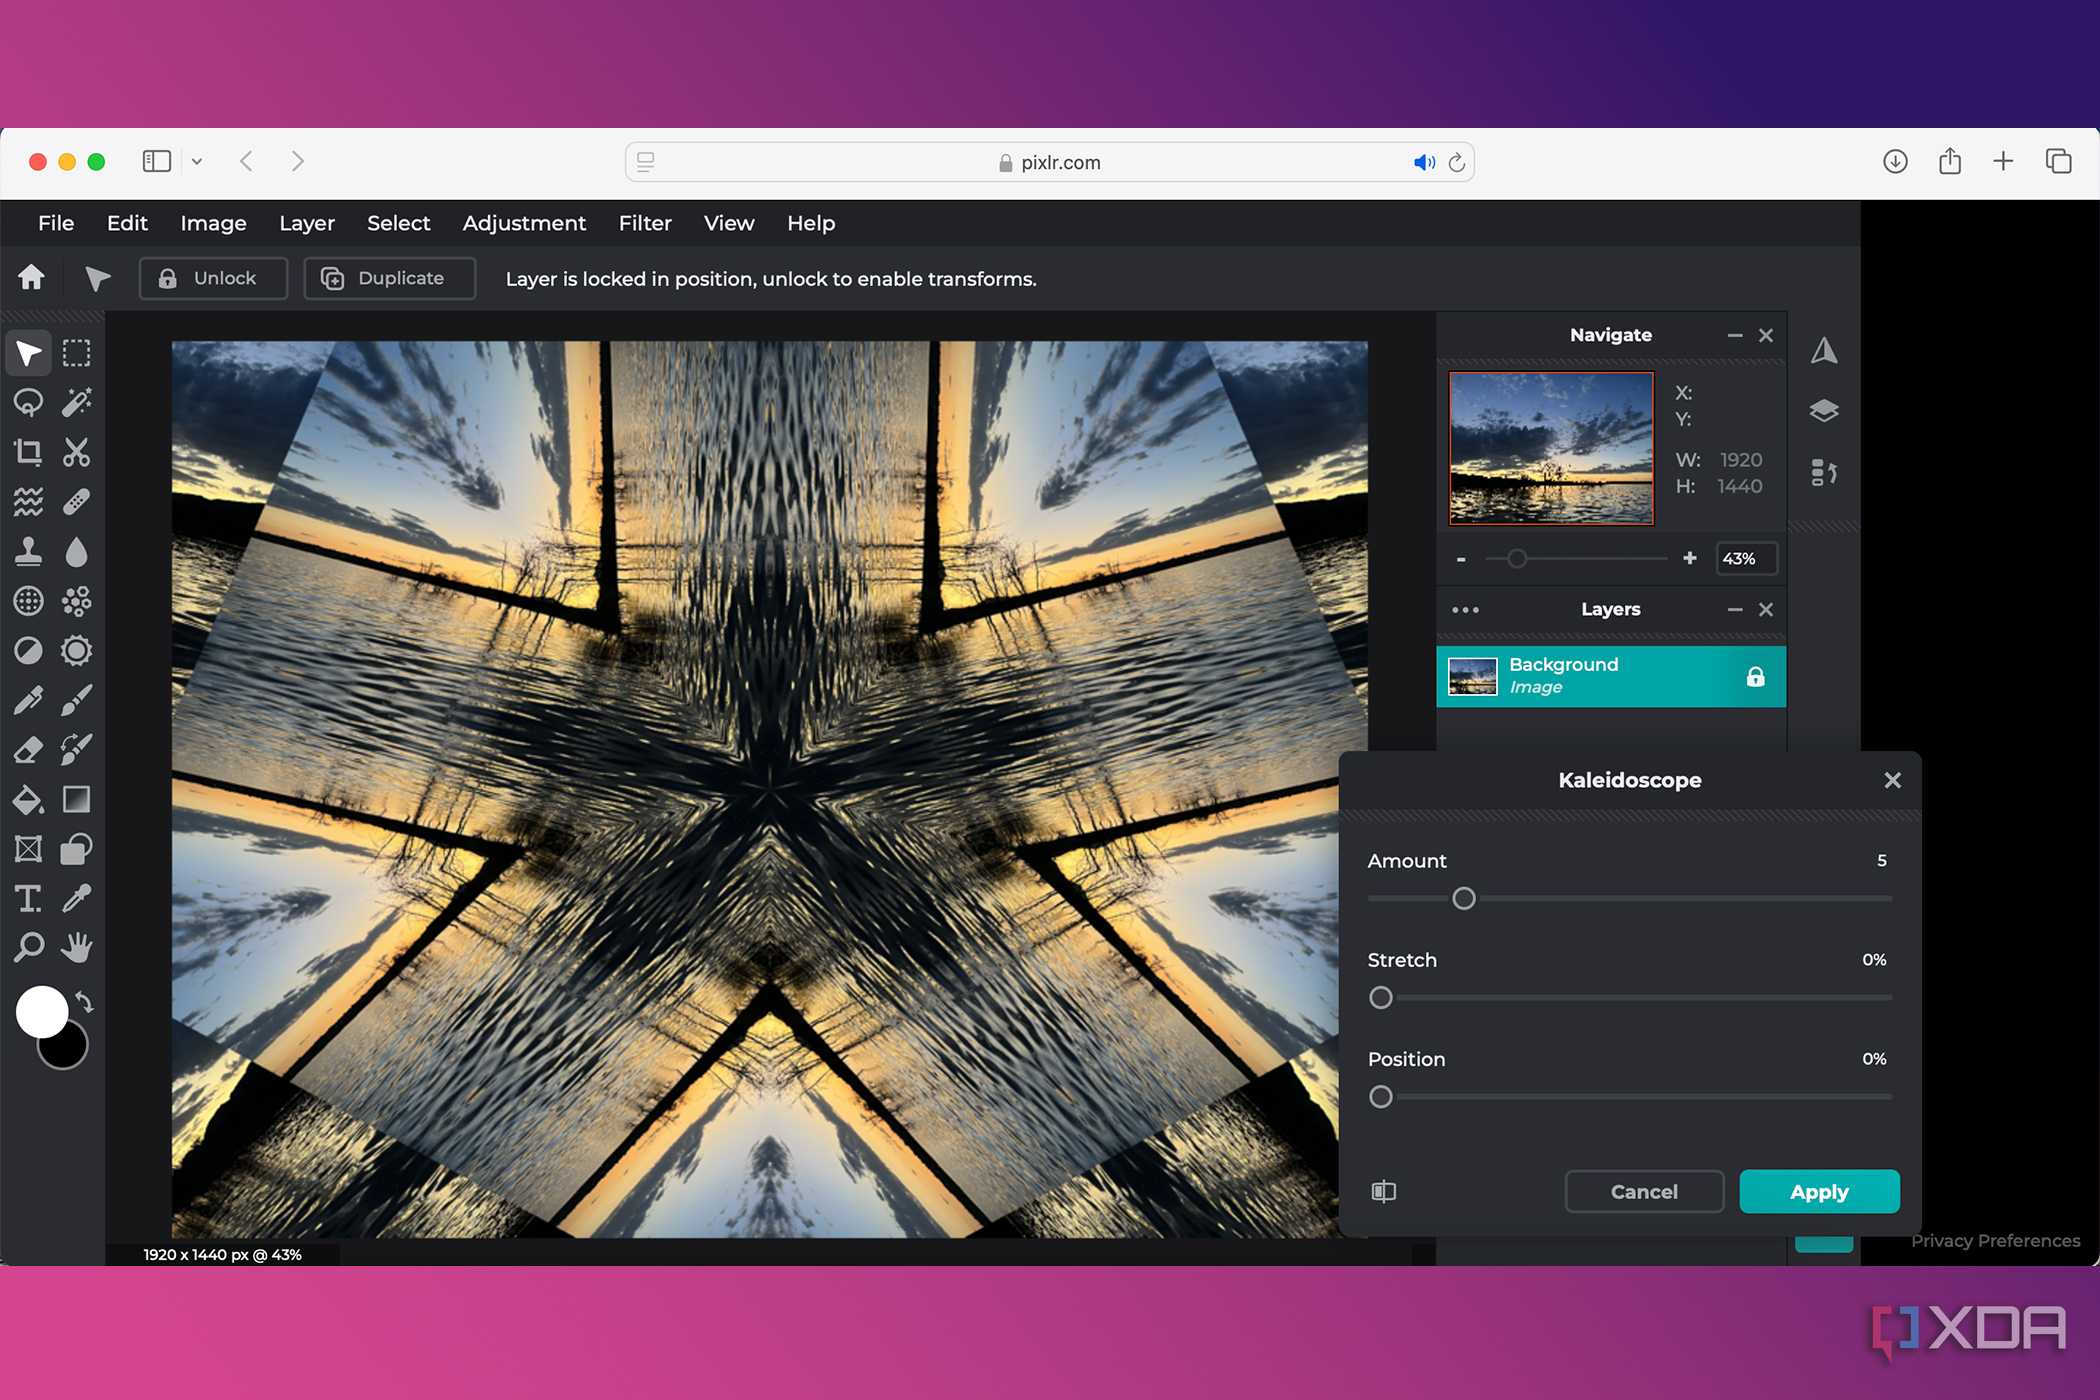Select the Pen drawing tool

28,700
